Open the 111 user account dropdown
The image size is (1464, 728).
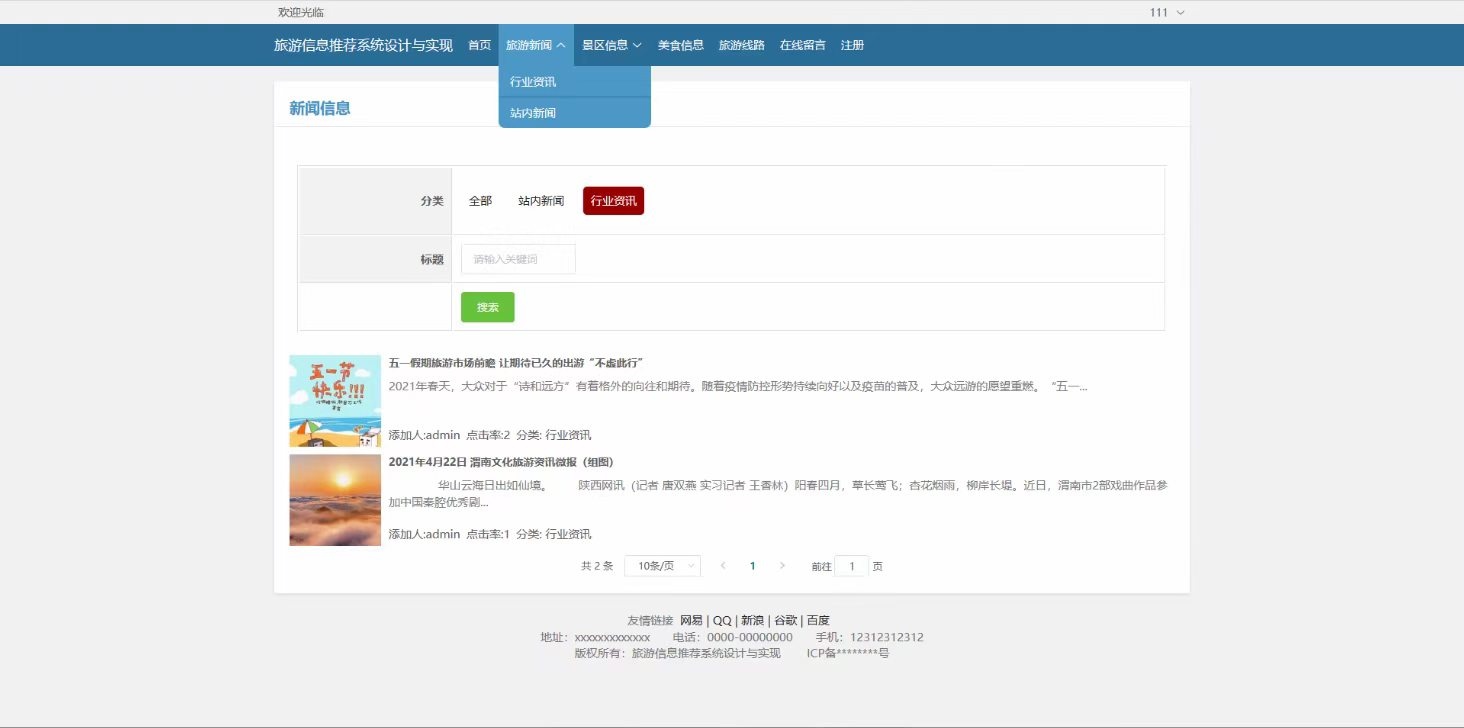tap(1167, 12)
